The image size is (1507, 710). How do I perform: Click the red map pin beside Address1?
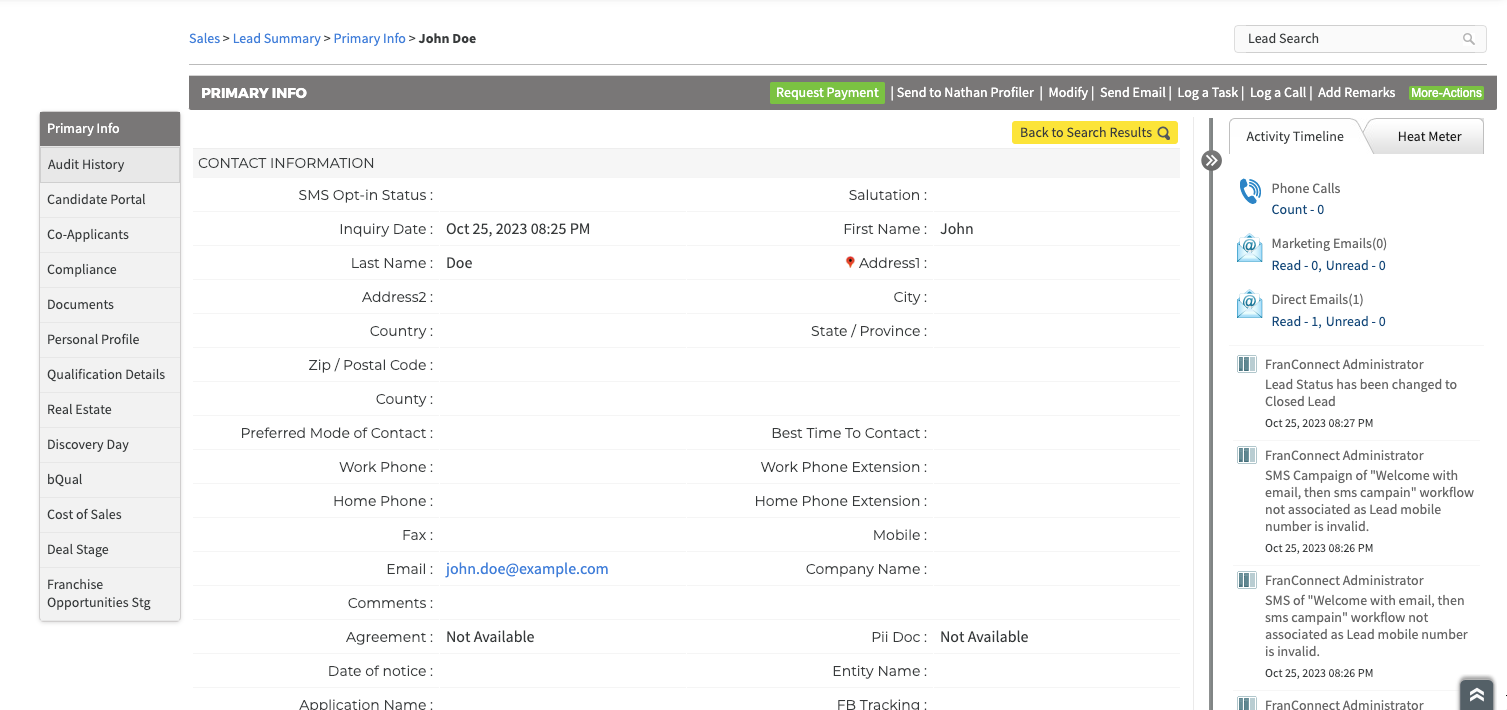850,262
